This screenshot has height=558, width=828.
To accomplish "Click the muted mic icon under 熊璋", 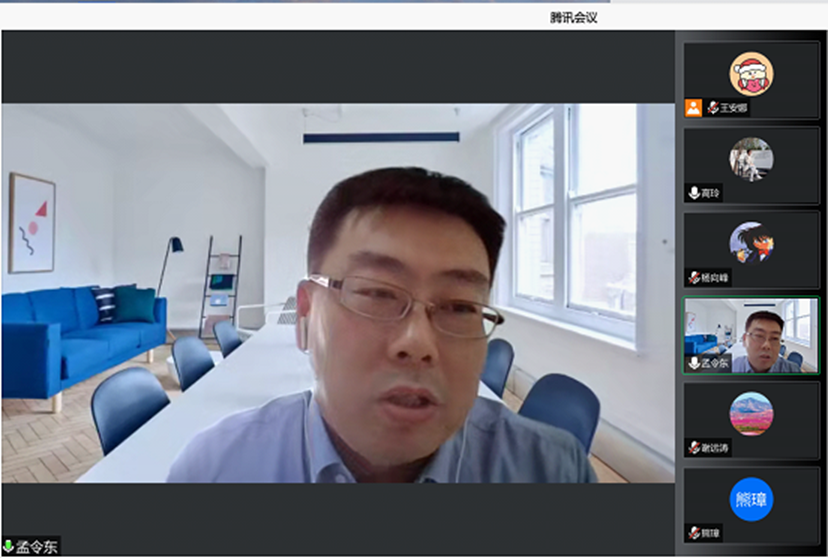I will [693, 533].
